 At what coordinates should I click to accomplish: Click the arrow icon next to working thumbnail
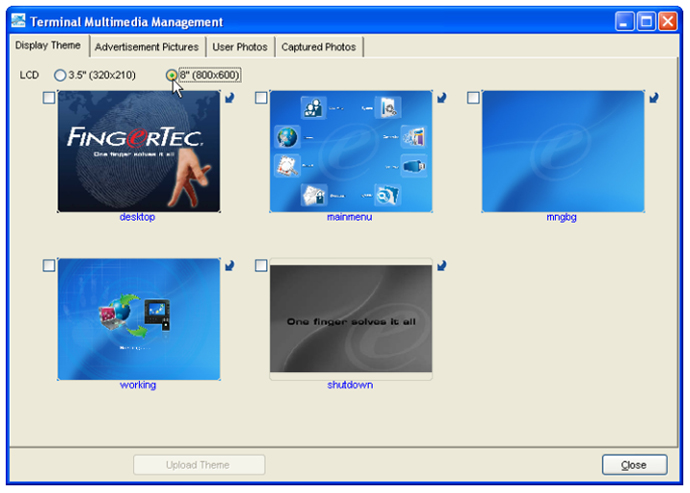[230, 265]
